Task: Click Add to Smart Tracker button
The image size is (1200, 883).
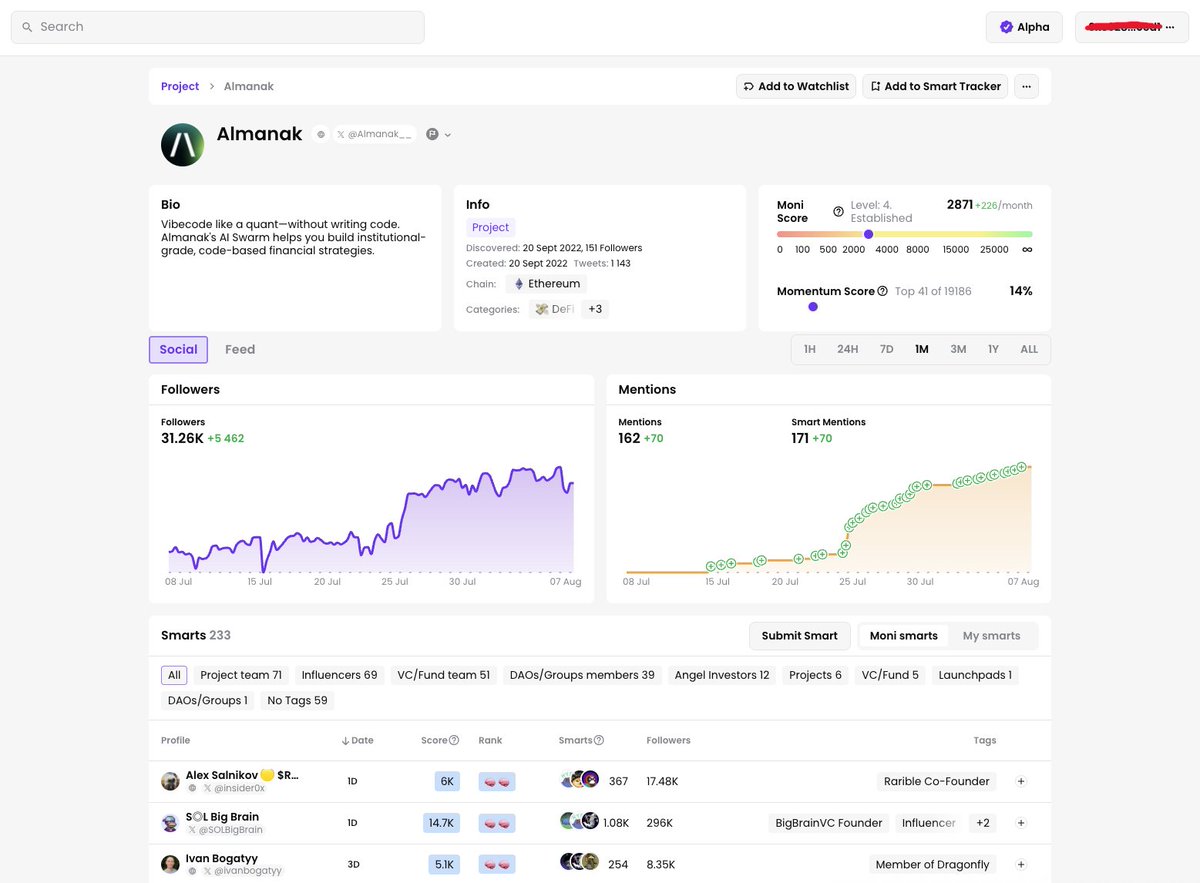Action: pyautogui.click(x=935, y=86)
